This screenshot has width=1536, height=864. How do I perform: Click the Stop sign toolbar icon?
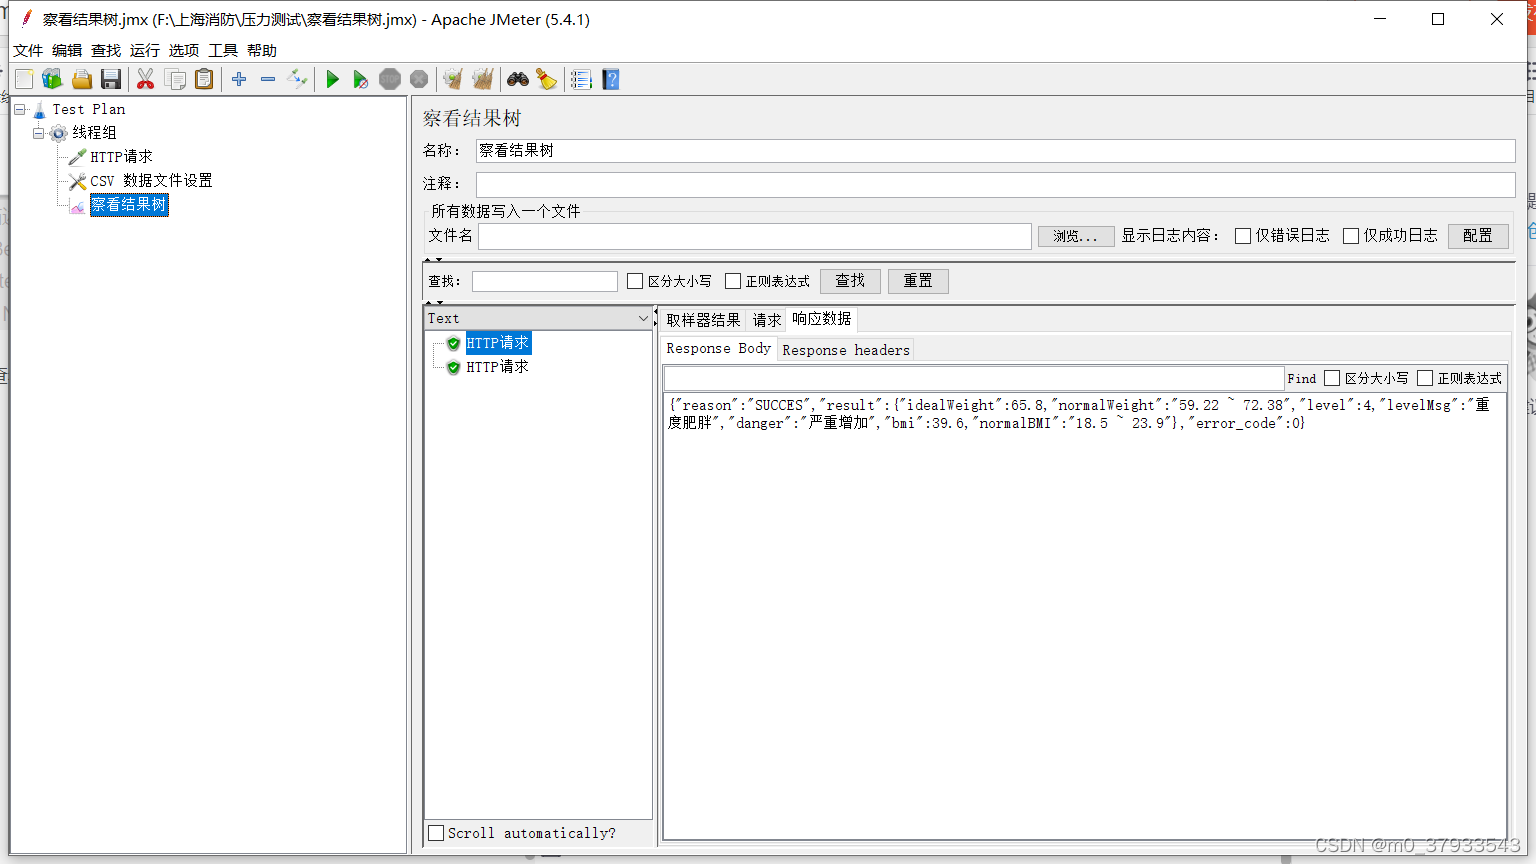tap(390, 79)
